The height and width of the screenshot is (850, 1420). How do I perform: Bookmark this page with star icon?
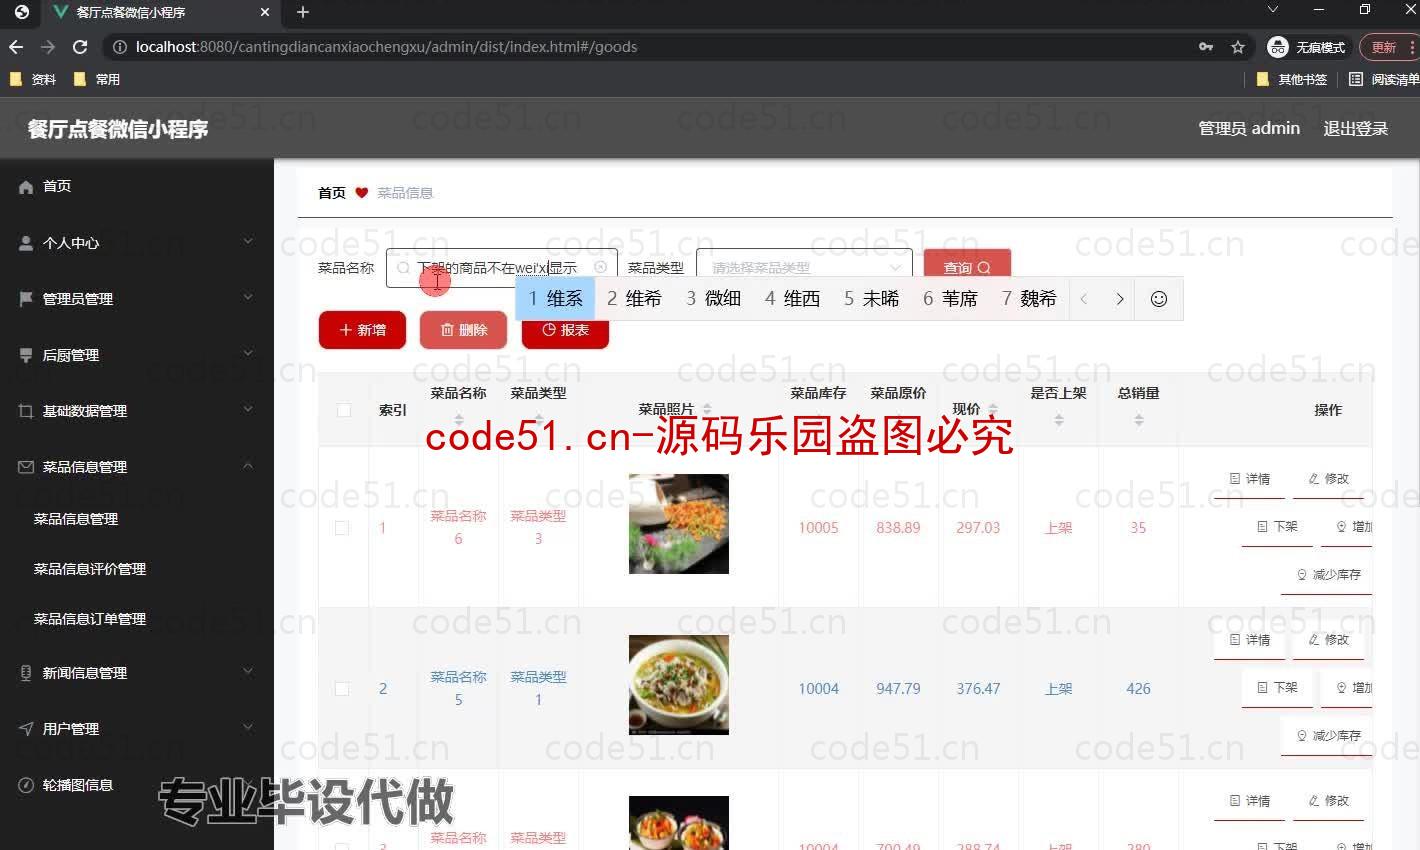(x=1238, y=47)
